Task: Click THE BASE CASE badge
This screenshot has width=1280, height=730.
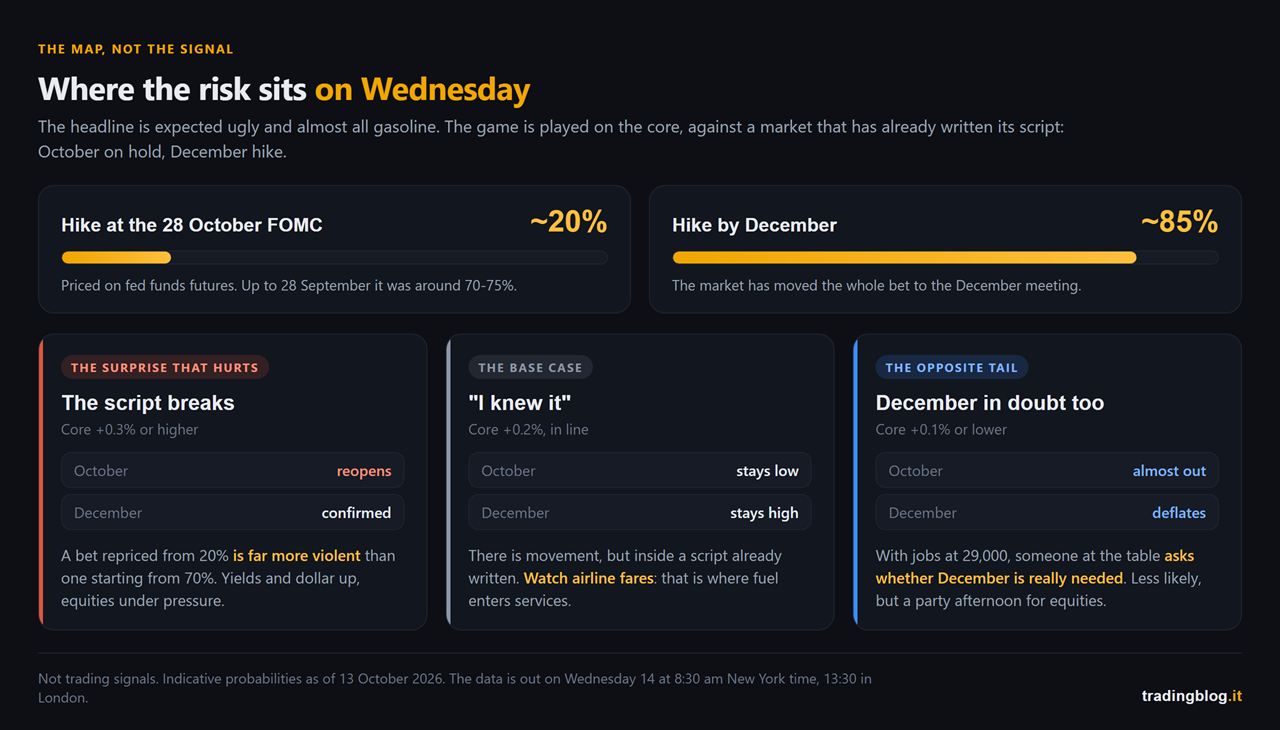Action: tap(530, 367)
